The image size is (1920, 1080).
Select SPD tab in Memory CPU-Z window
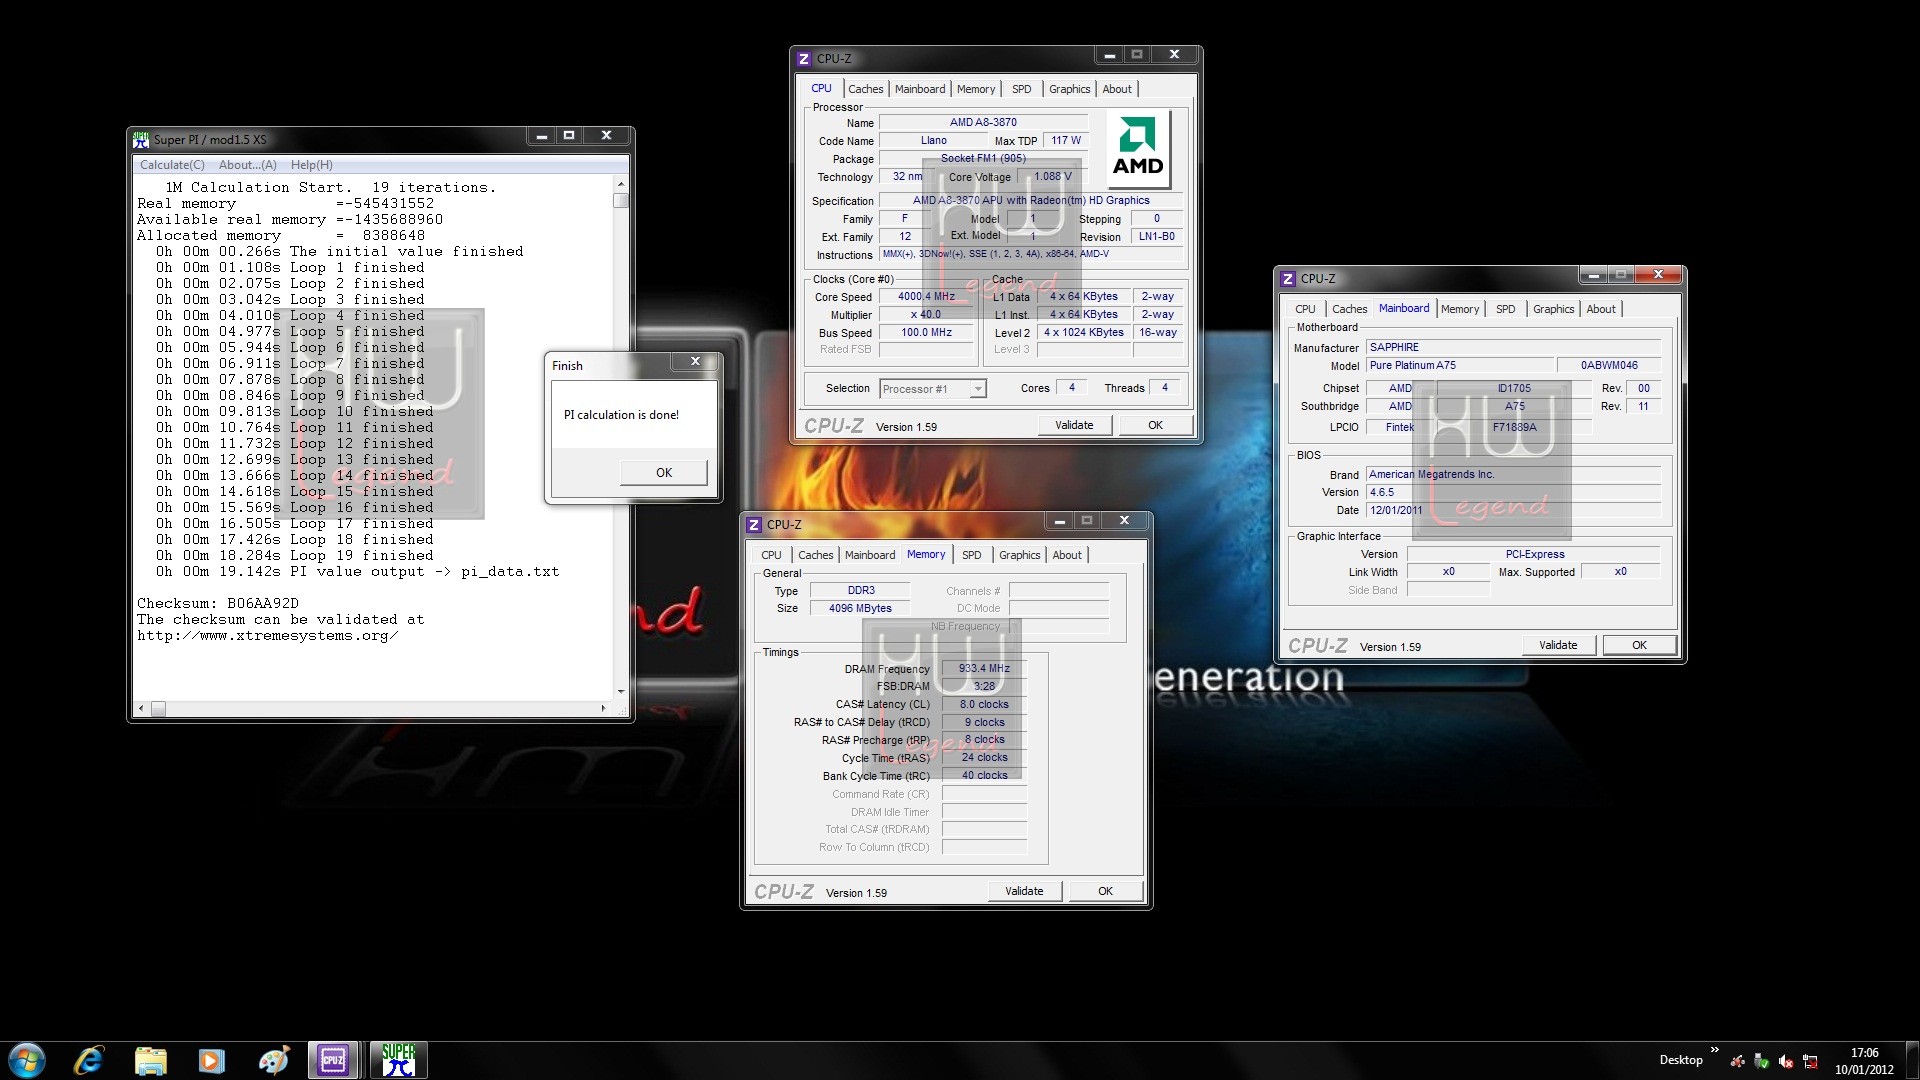click(x=972, y=555)
